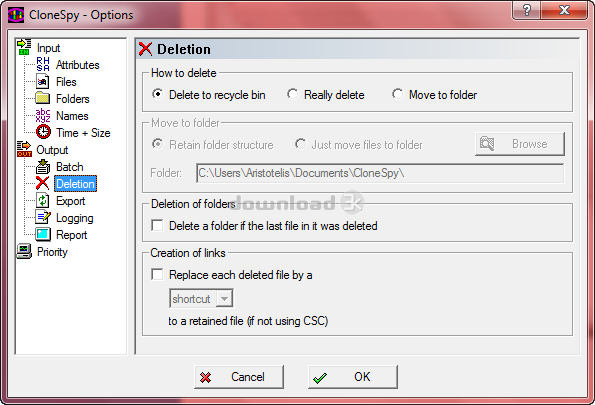Click the yellow Folders icon
Image resolution: width=595 pixels, height=405 pixels.
tap(43, 98)
